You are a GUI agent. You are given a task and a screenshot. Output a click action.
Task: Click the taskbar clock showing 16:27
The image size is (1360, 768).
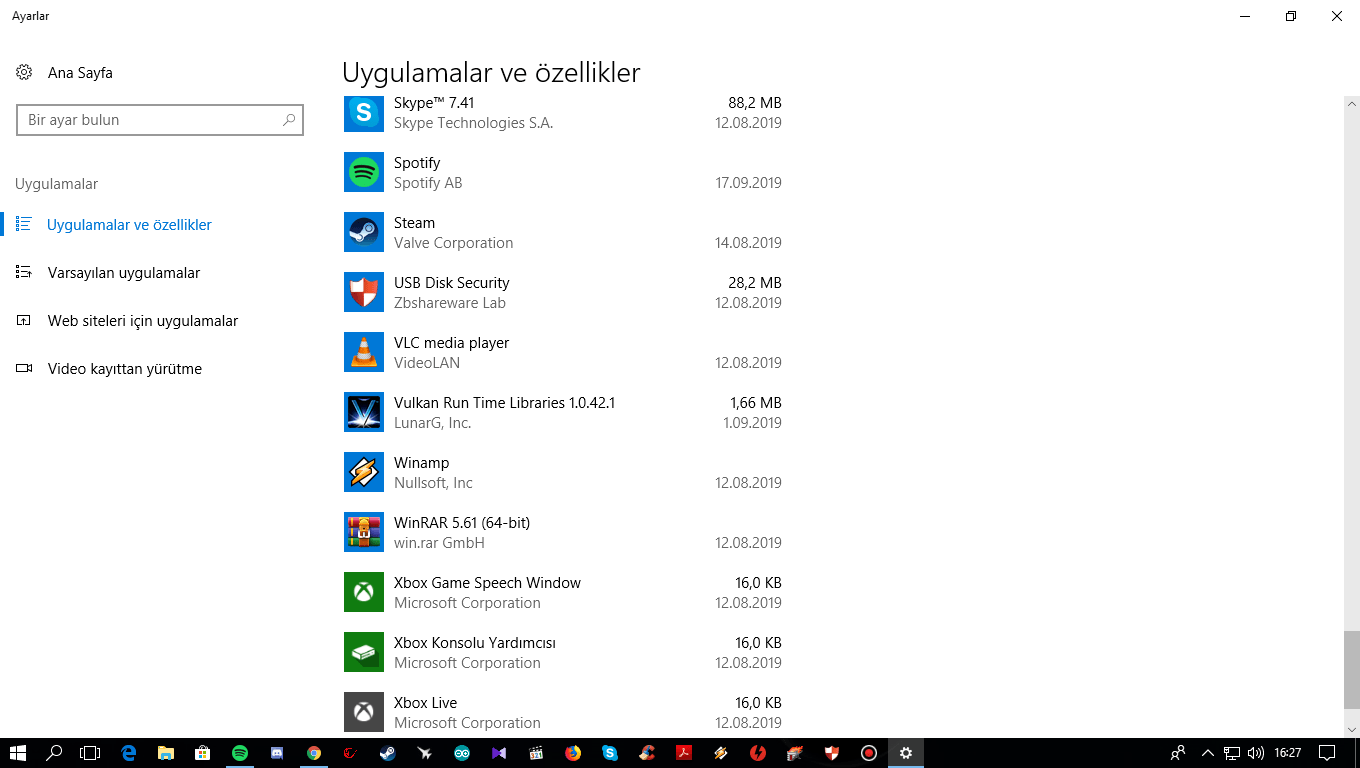coord(1288,753)
